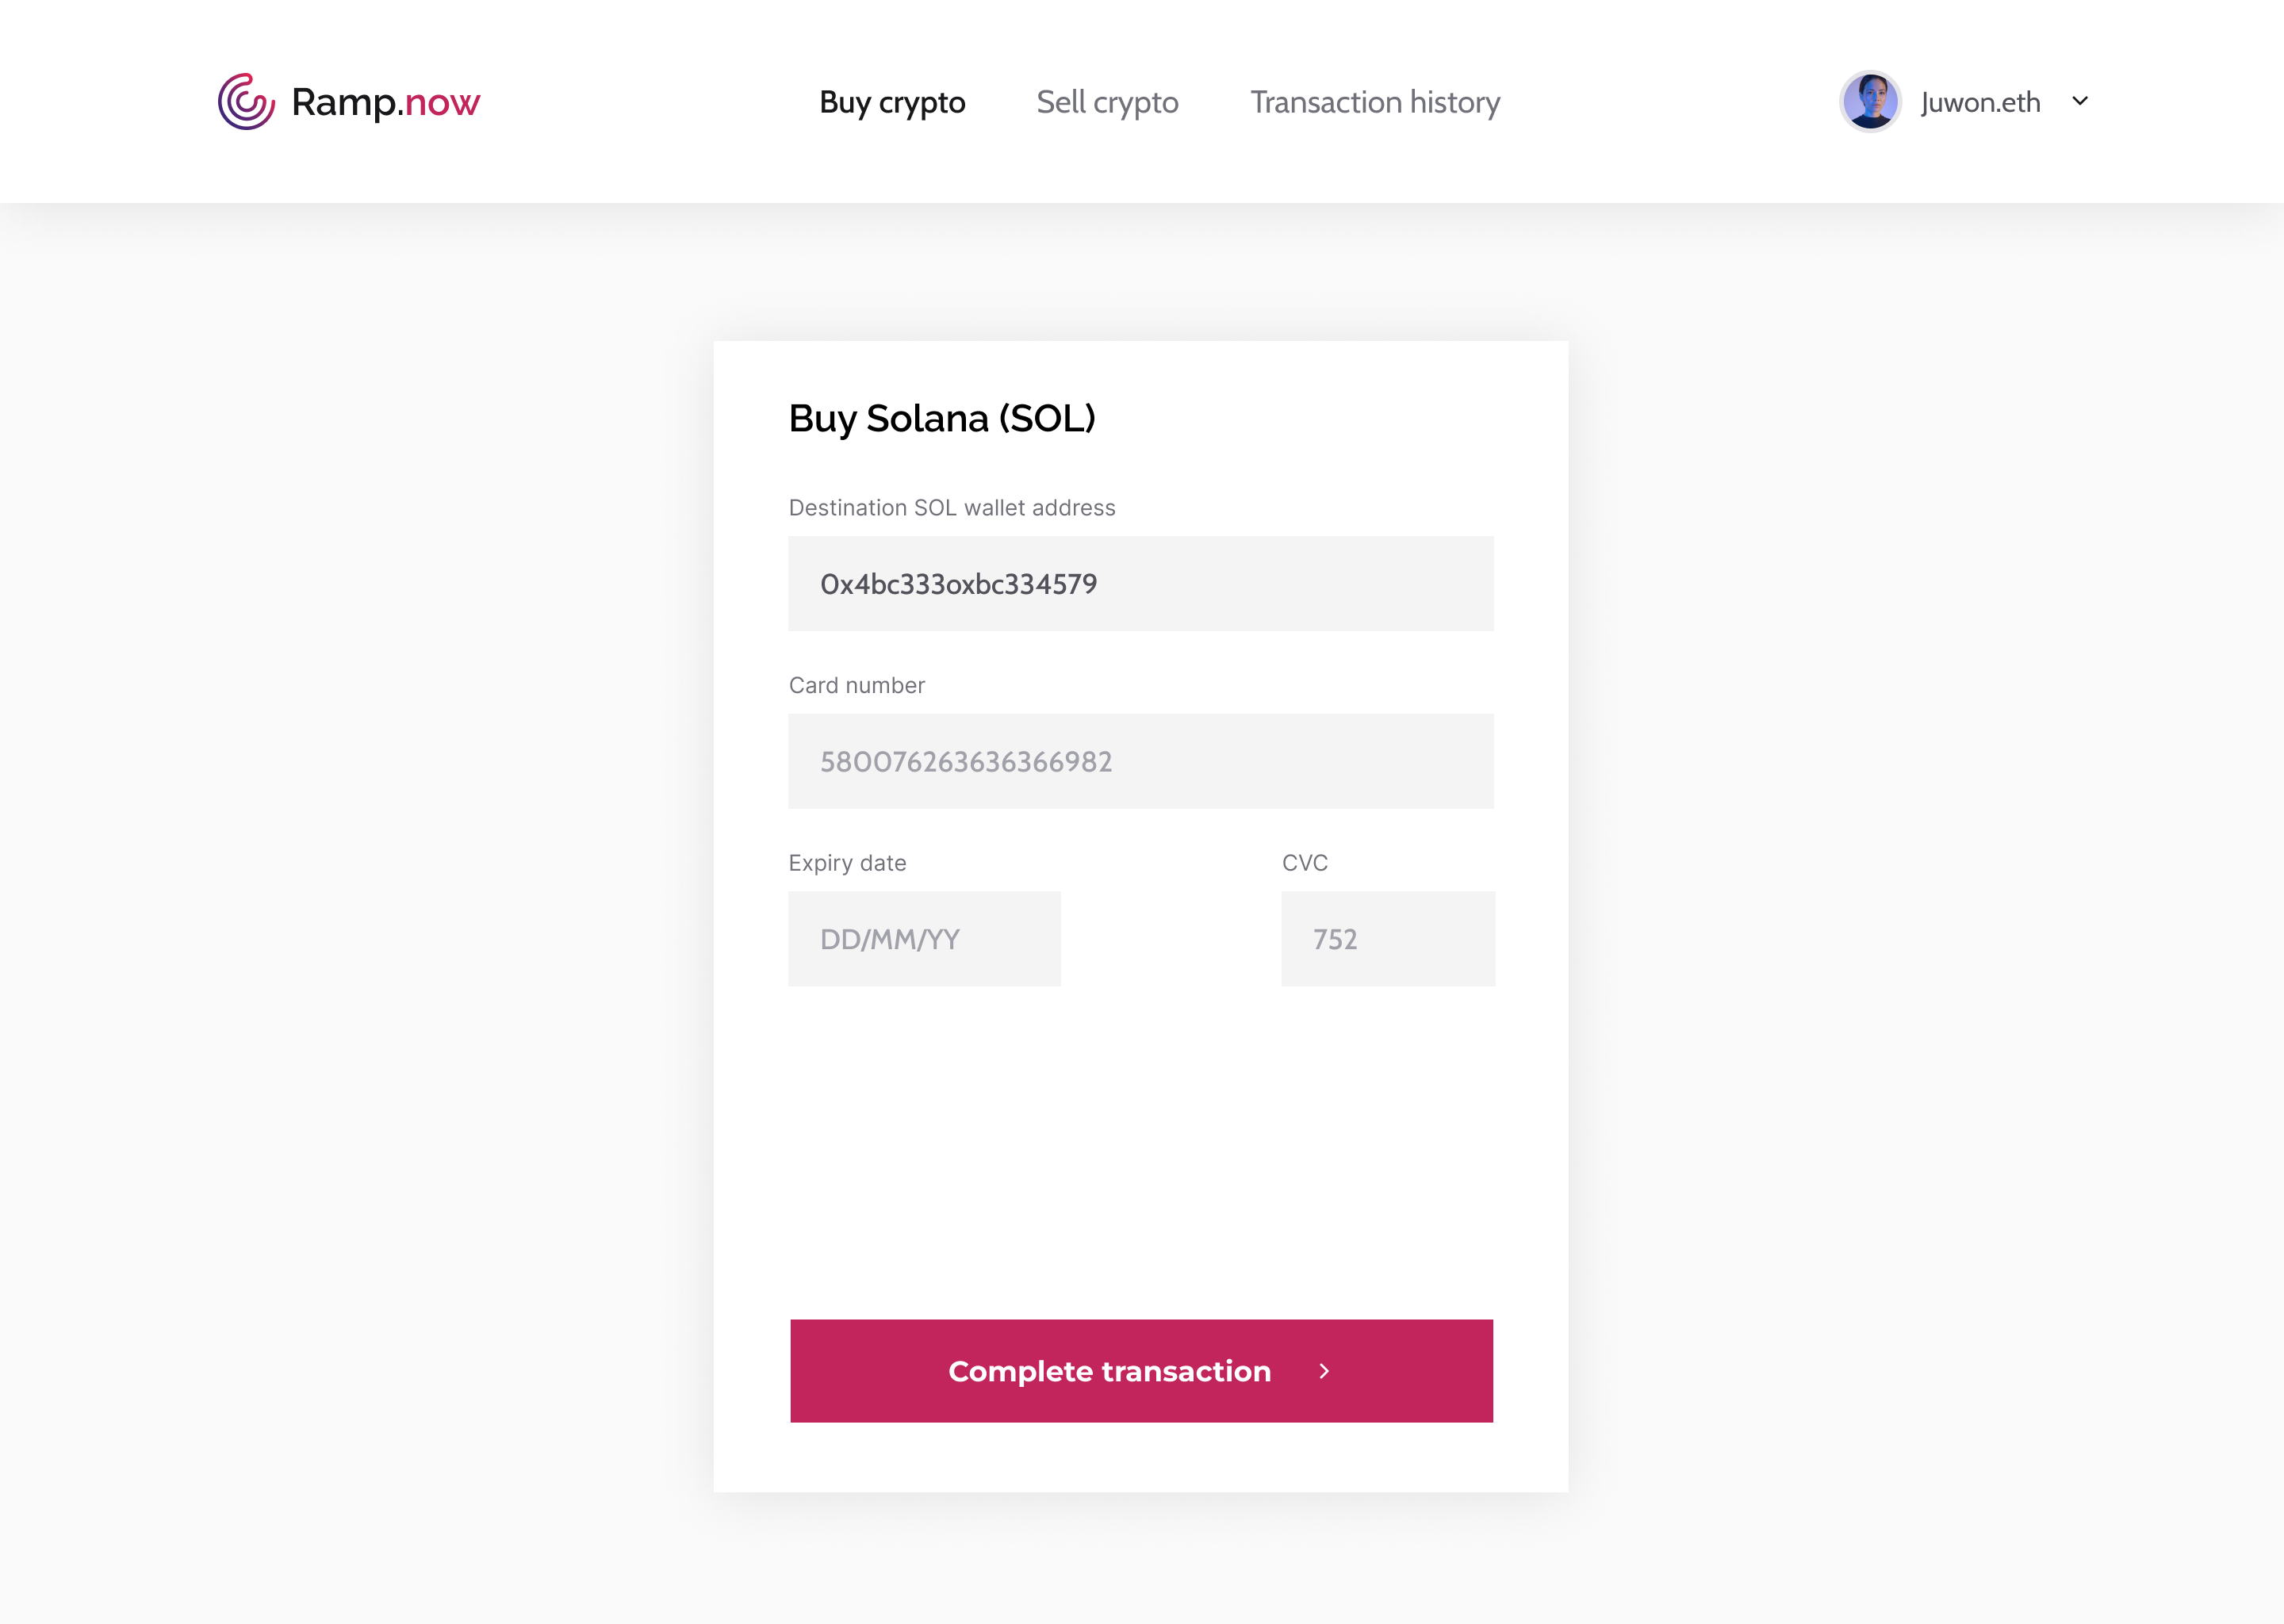Click the Expiry date label
2284x1624 pixels.
[847, 863]
